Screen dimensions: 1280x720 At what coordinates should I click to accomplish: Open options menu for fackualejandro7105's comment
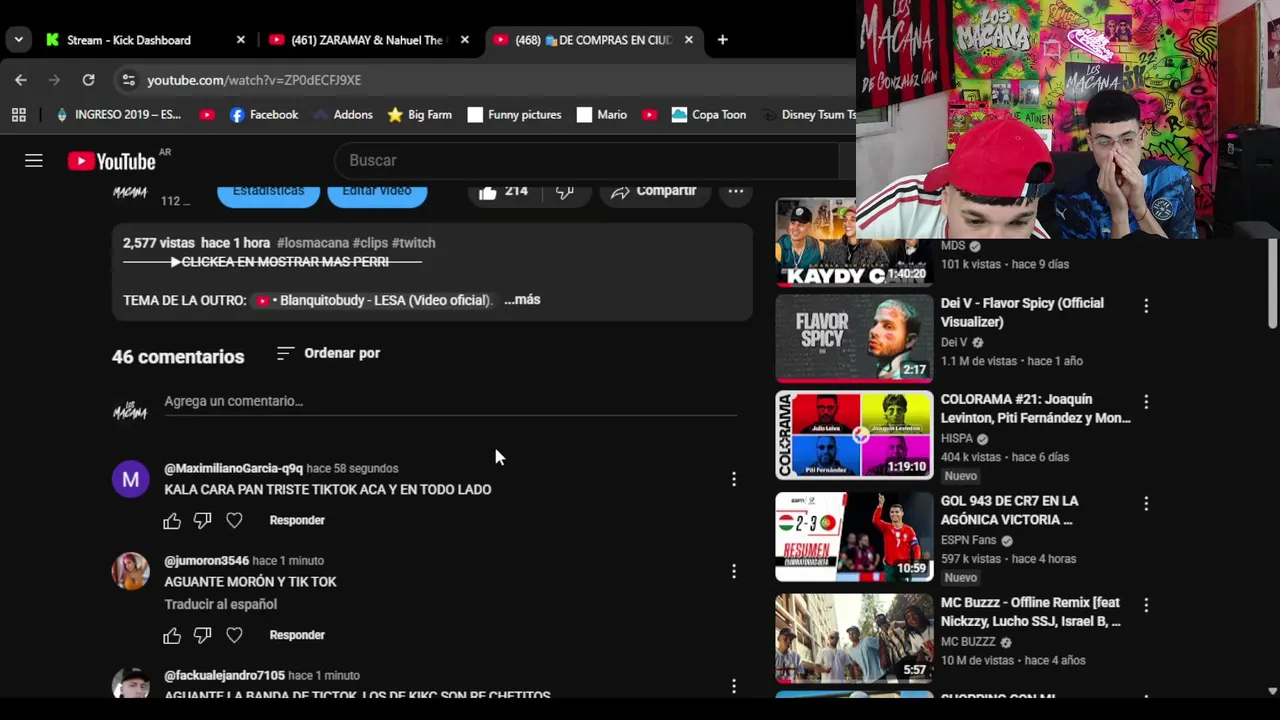(x=734, y=686)
